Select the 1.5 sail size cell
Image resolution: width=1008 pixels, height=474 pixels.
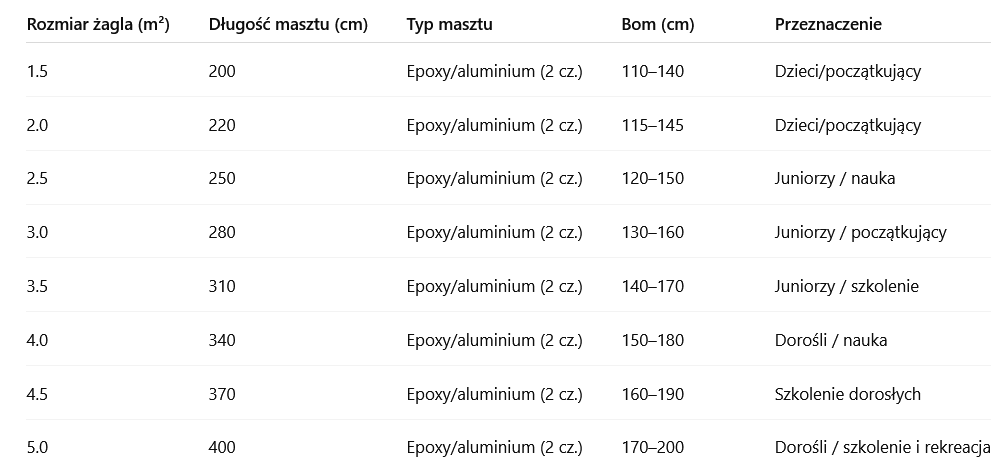(38, 71)
